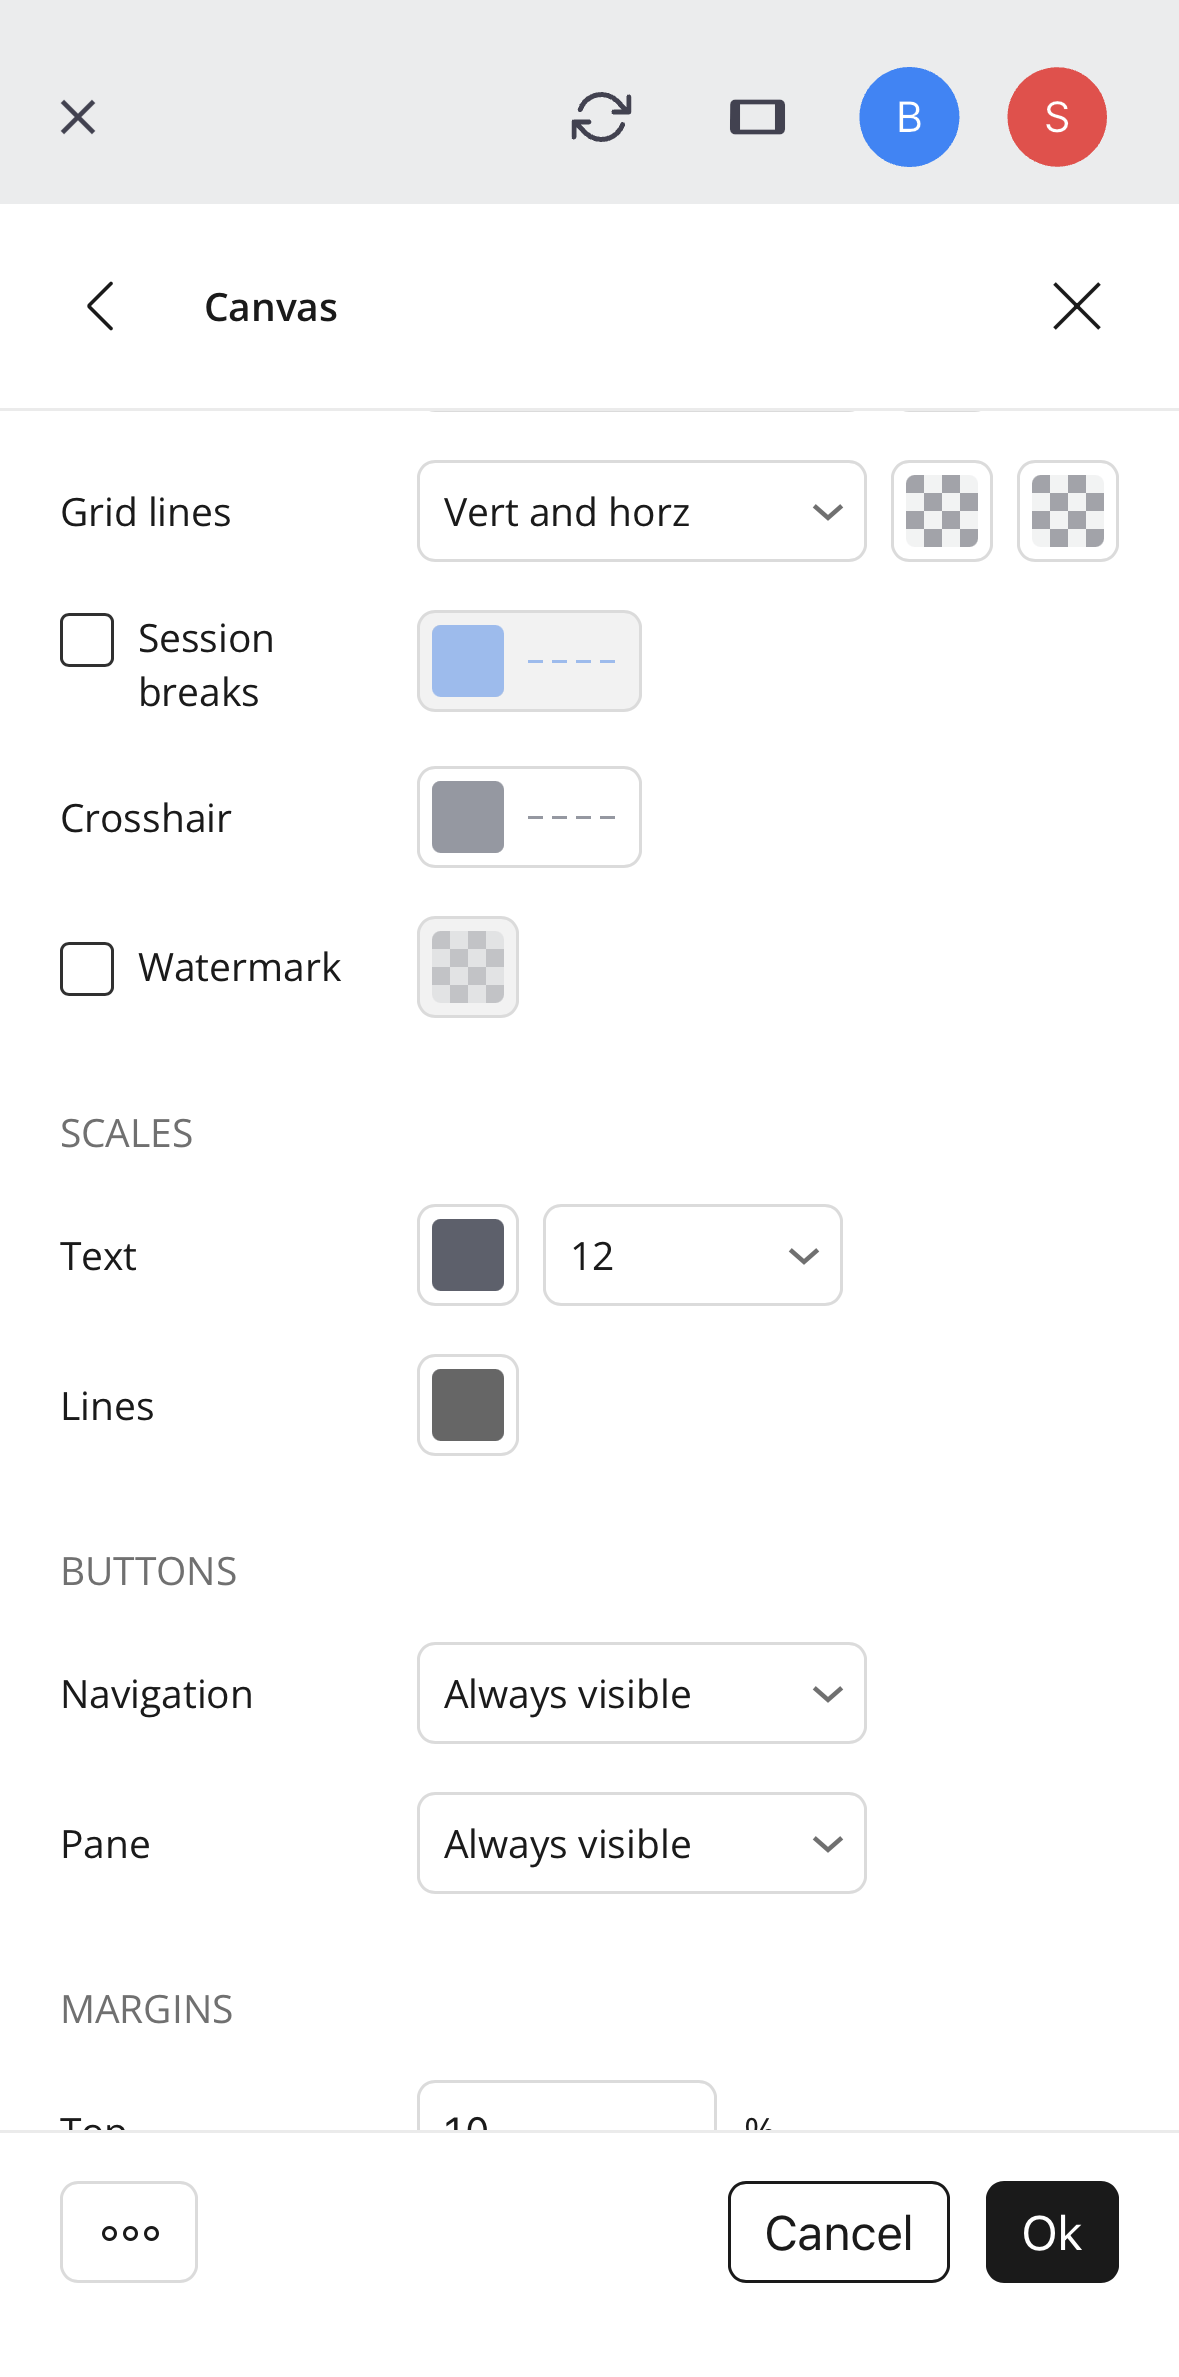The height and width of the screenshot is (2377, 1179).
Task: Expand the scales text size dropdown
Action: [x=692, y=1255]
